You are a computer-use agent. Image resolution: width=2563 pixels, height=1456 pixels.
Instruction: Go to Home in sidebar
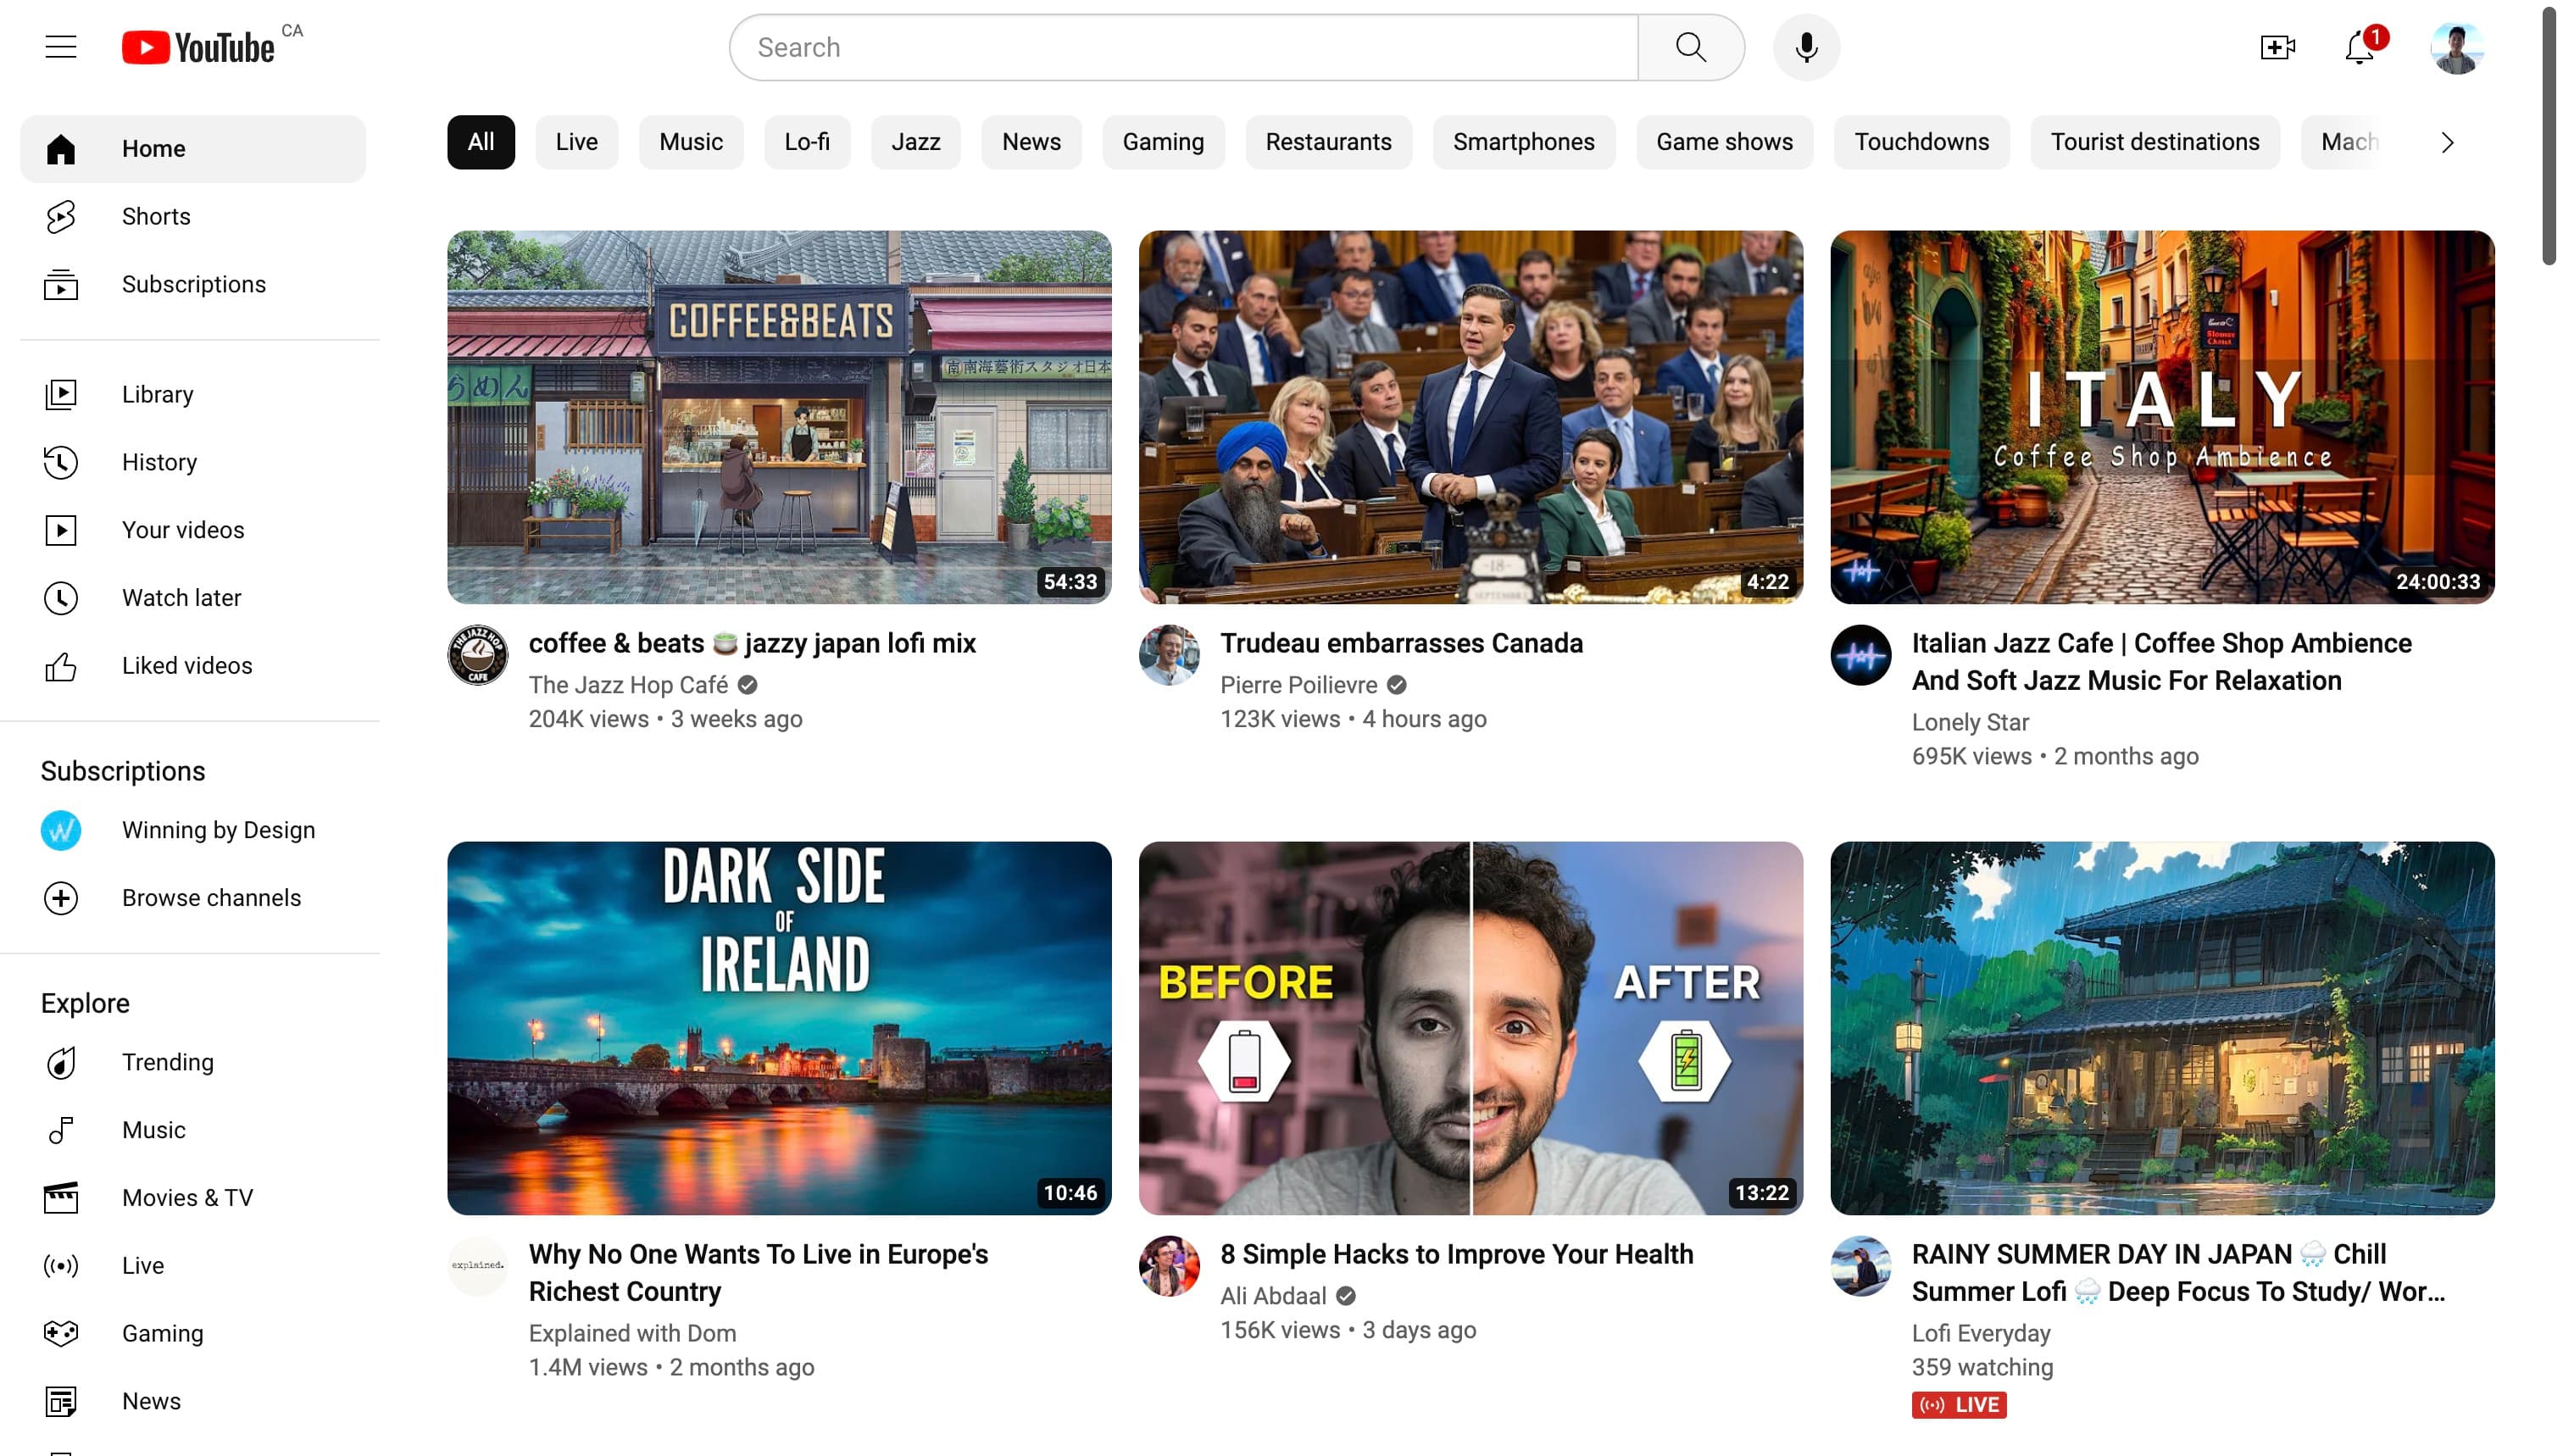click(x=193, y=149)
